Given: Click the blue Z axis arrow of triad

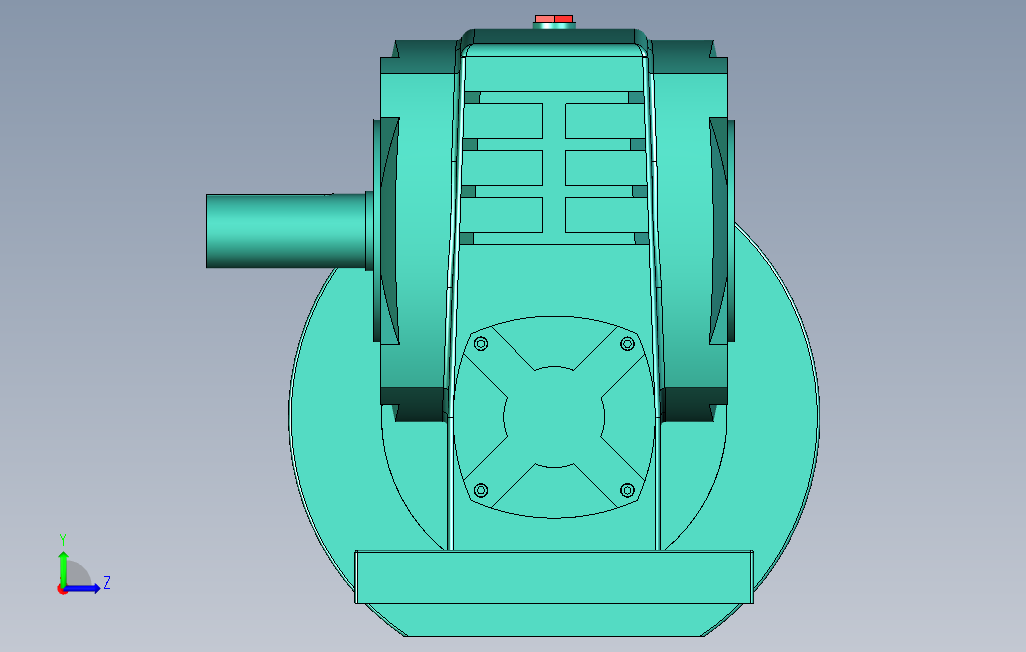Looking at the screenshot, I should pos(84,589).
